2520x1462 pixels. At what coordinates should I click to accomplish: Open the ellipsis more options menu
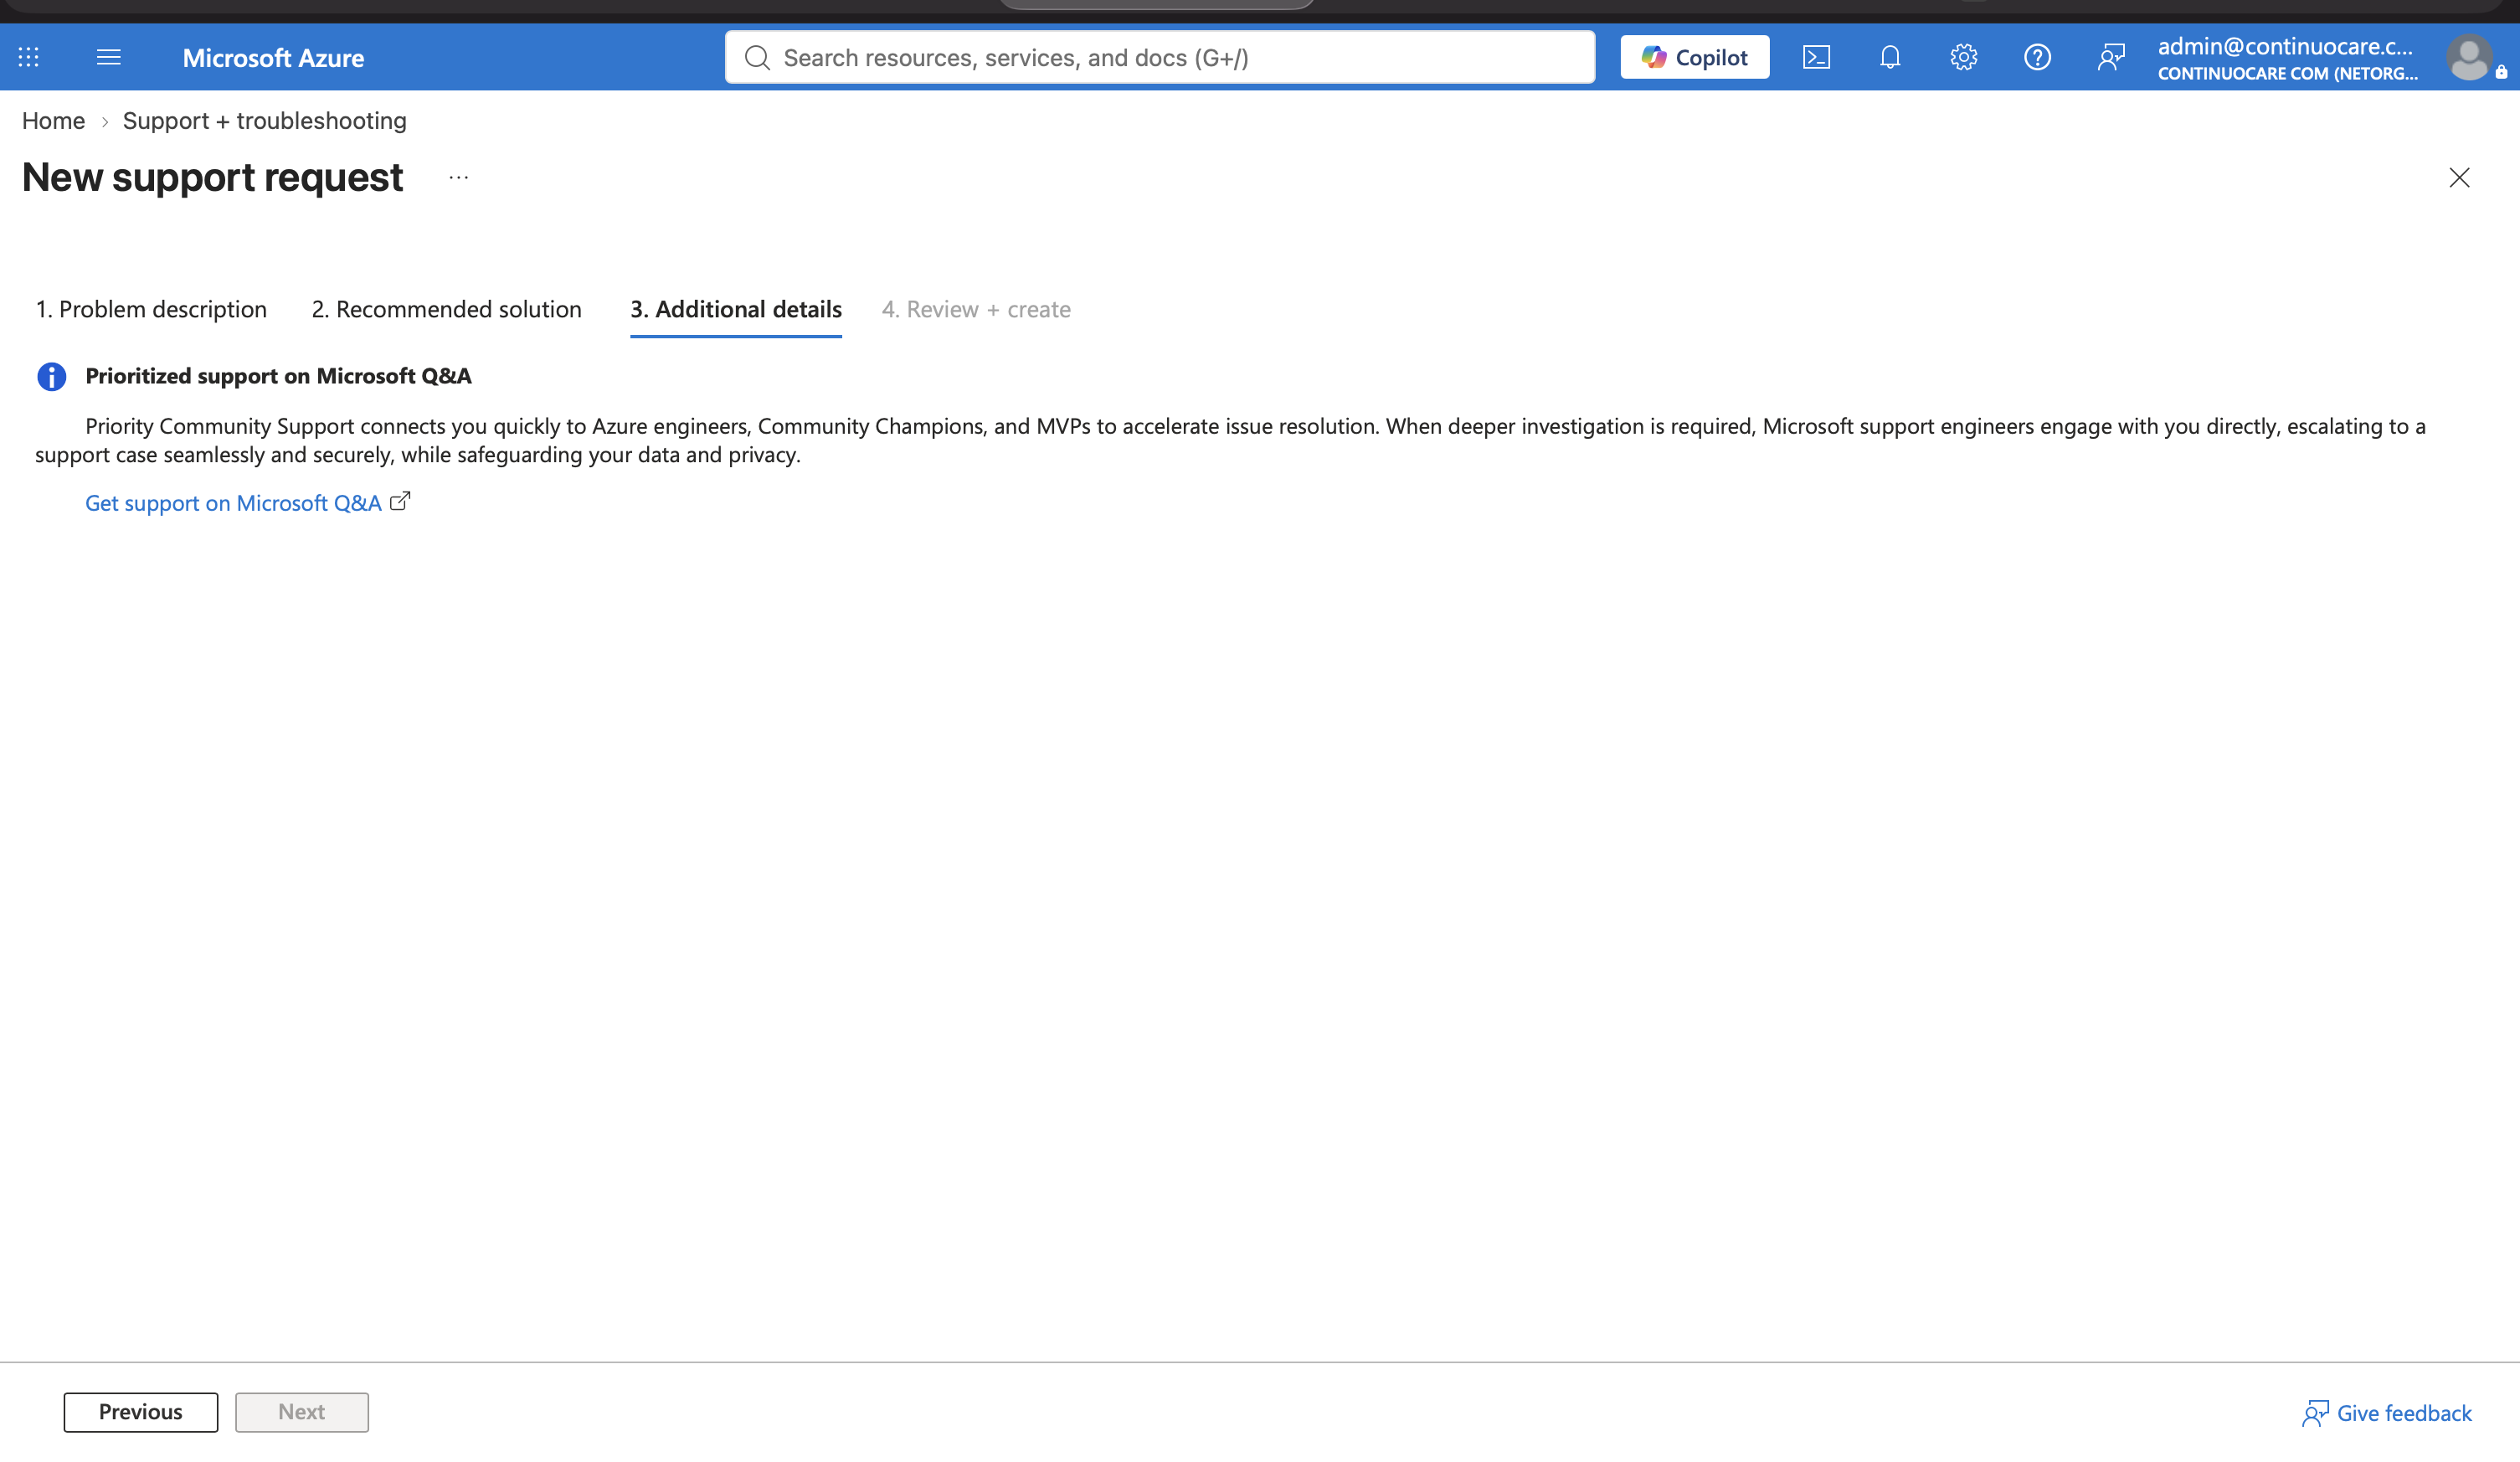(459, 178)
